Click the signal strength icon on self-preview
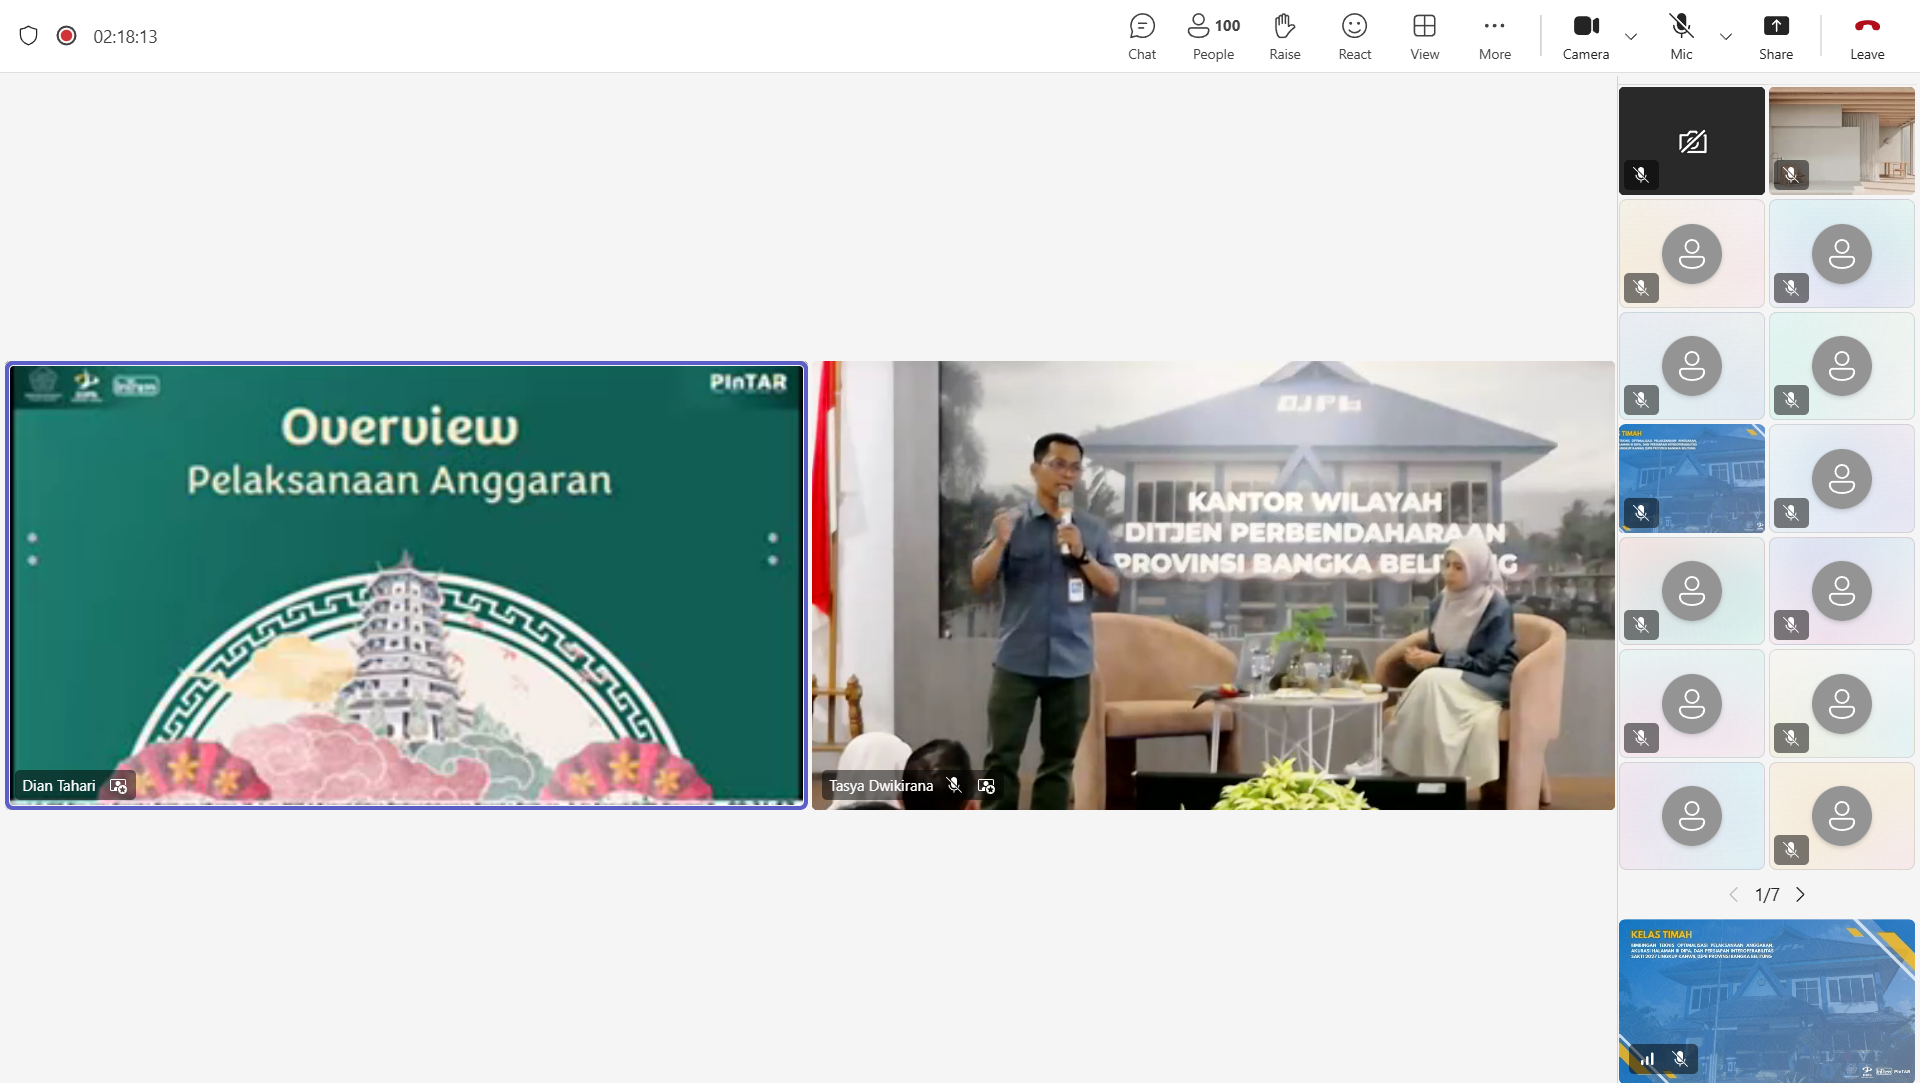Image resolution: width=1920 pixels, height=1083 pixels. pos(1647,1059)
